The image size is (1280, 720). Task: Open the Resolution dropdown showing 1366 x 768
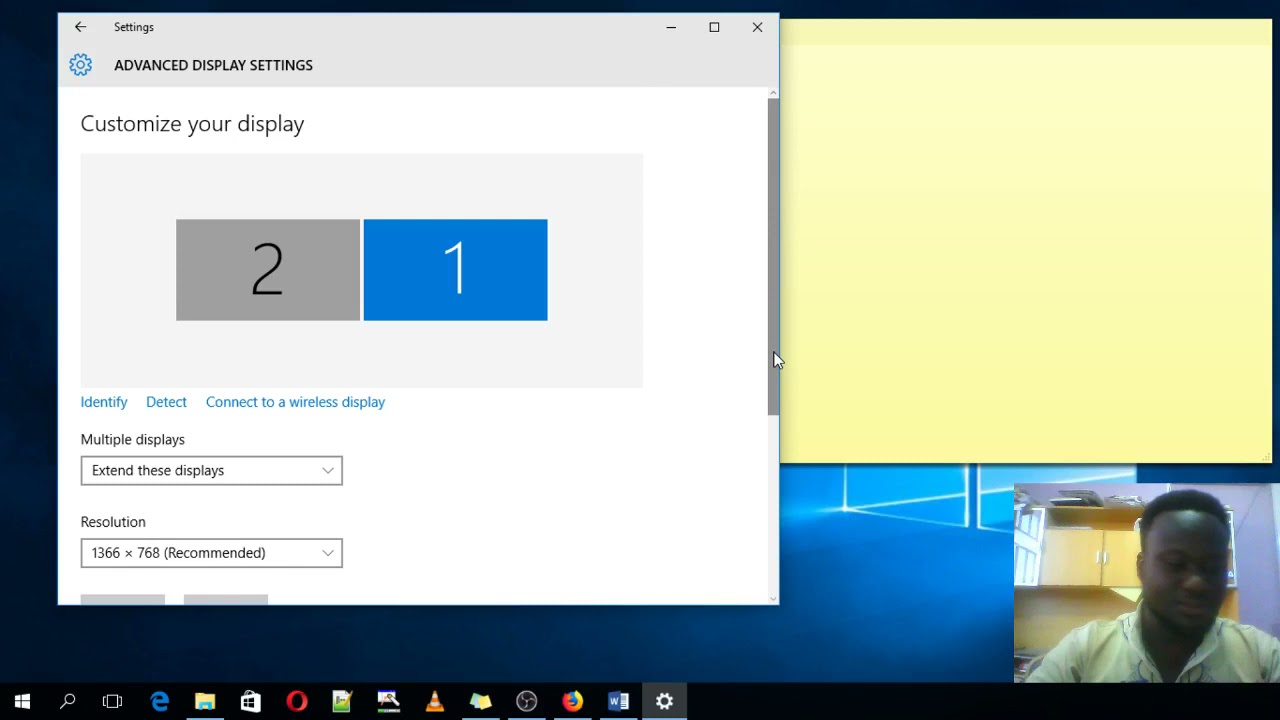[x=211, y=553]
